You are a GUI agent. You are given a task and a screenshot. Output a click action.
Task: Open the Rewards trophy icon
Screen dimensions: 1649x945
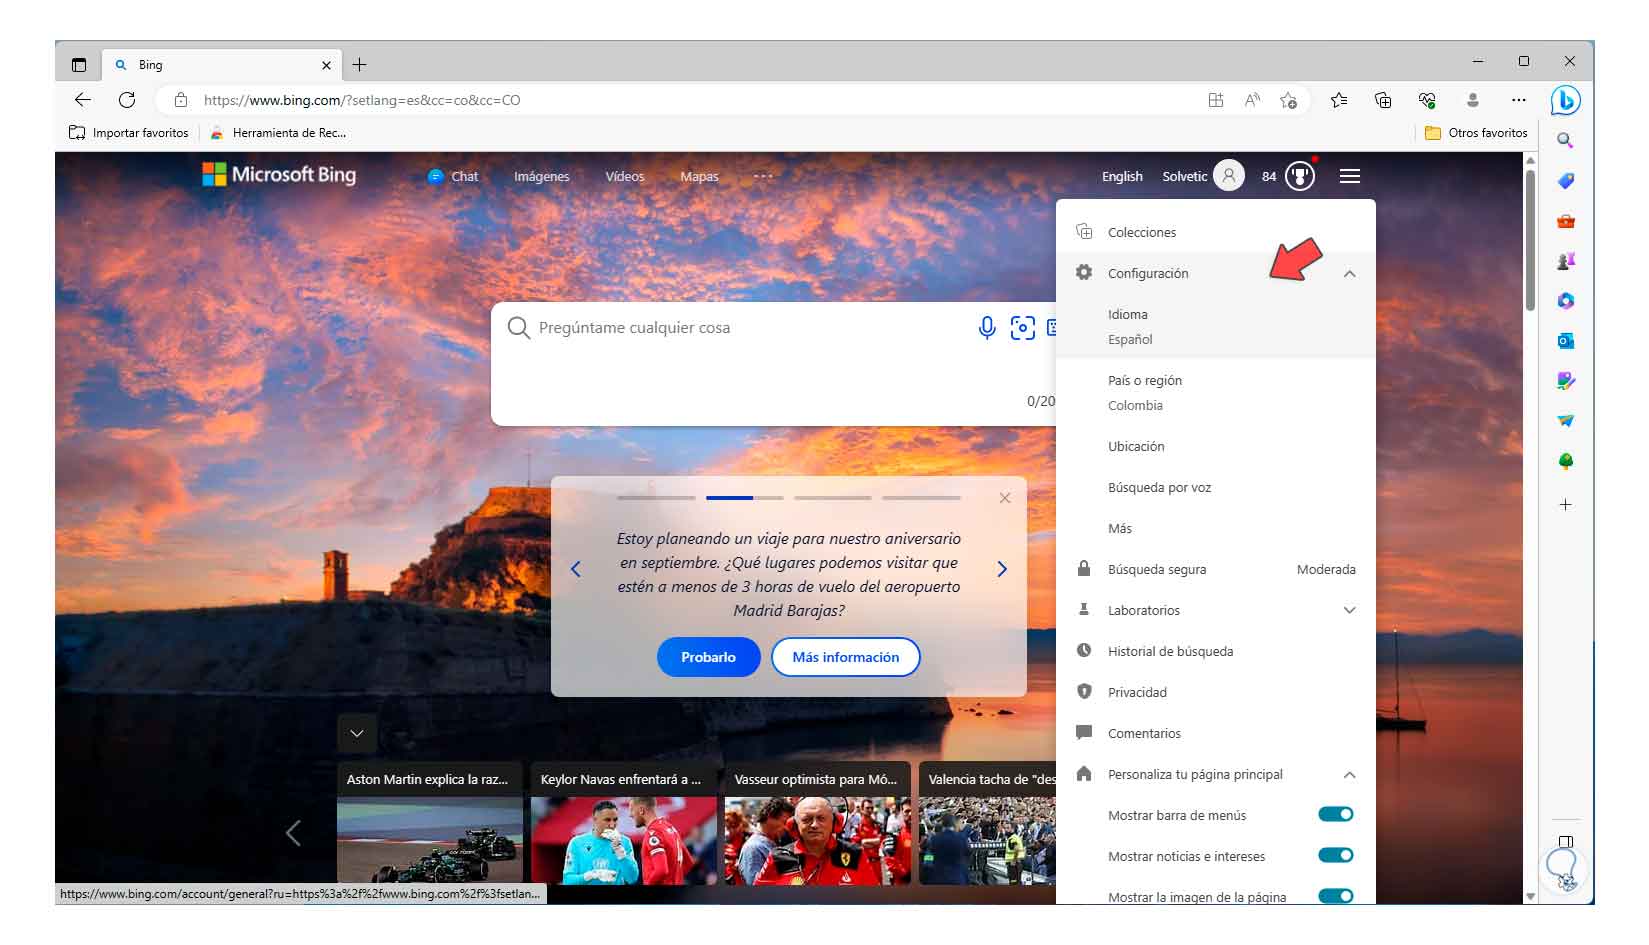[1300, 177]
